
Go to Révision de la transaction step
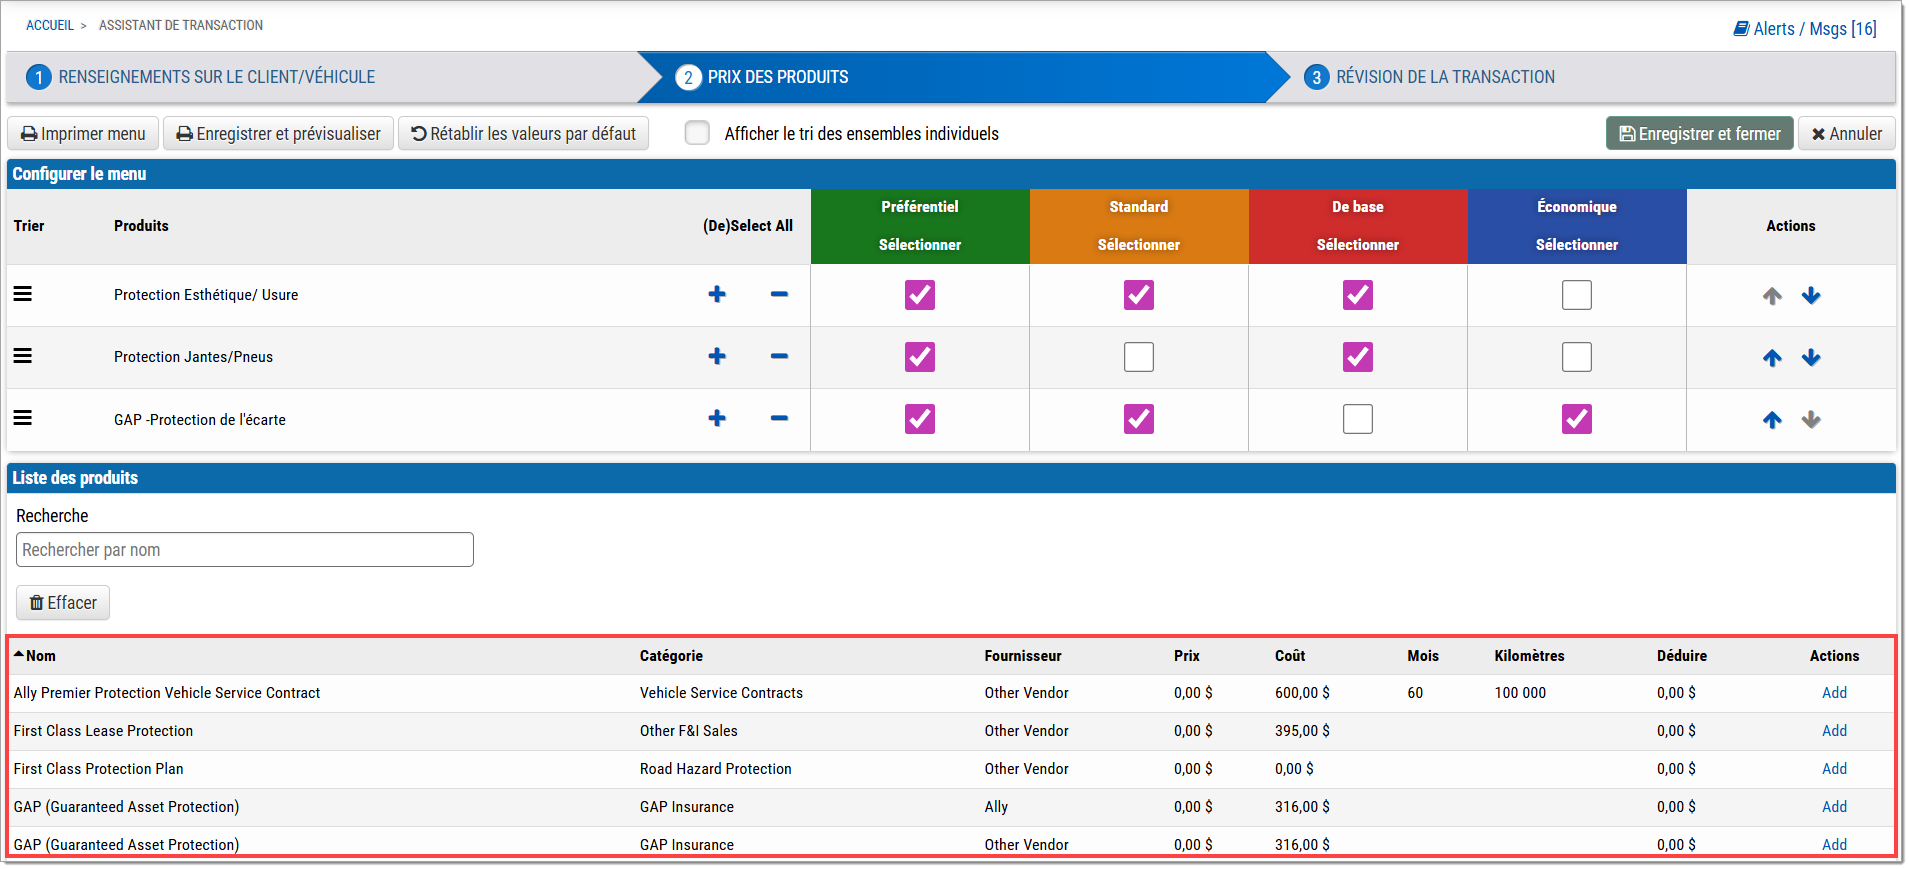1444,77
